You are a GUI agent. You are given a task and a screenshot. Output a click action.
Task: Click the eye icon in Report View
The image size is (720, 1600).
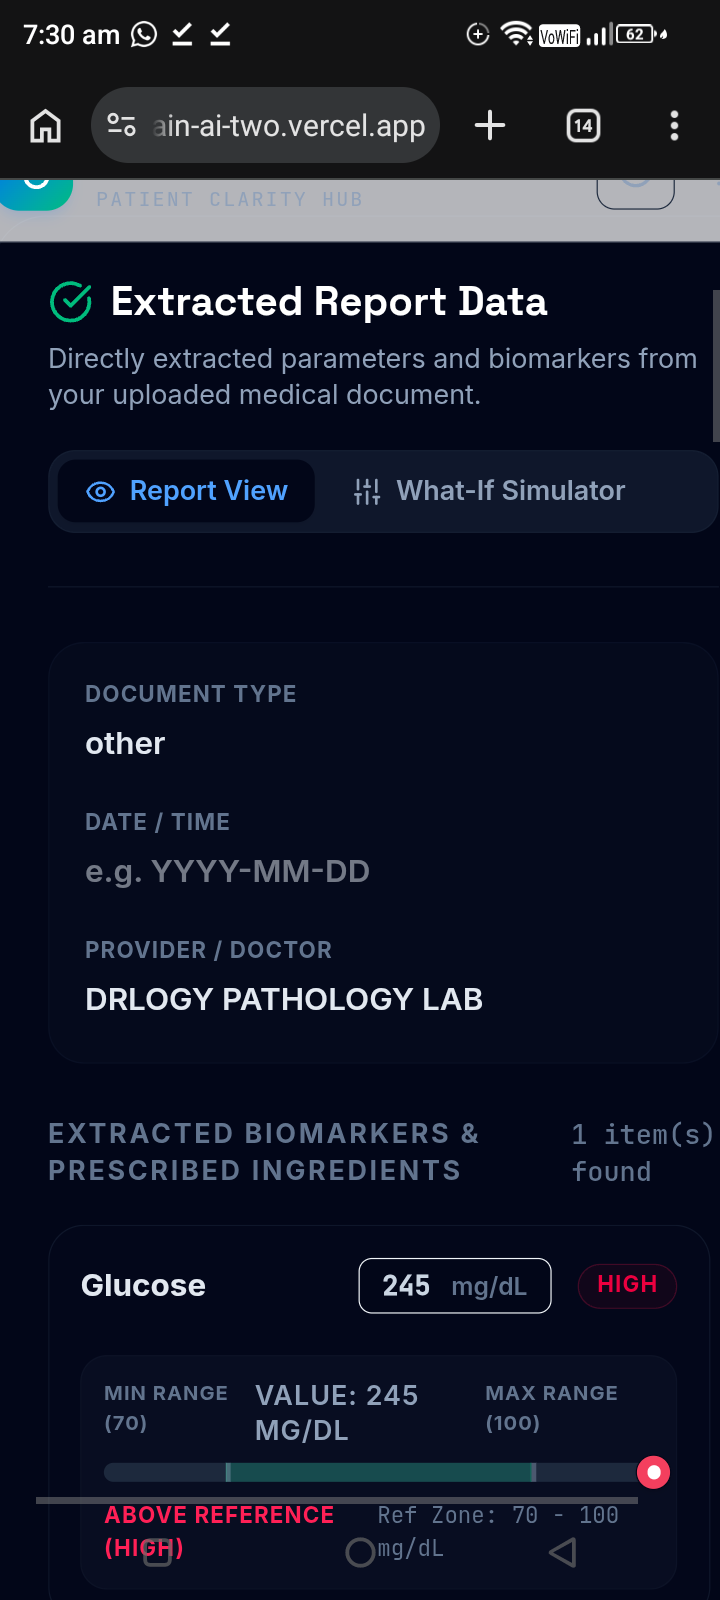tap(100, 492)
